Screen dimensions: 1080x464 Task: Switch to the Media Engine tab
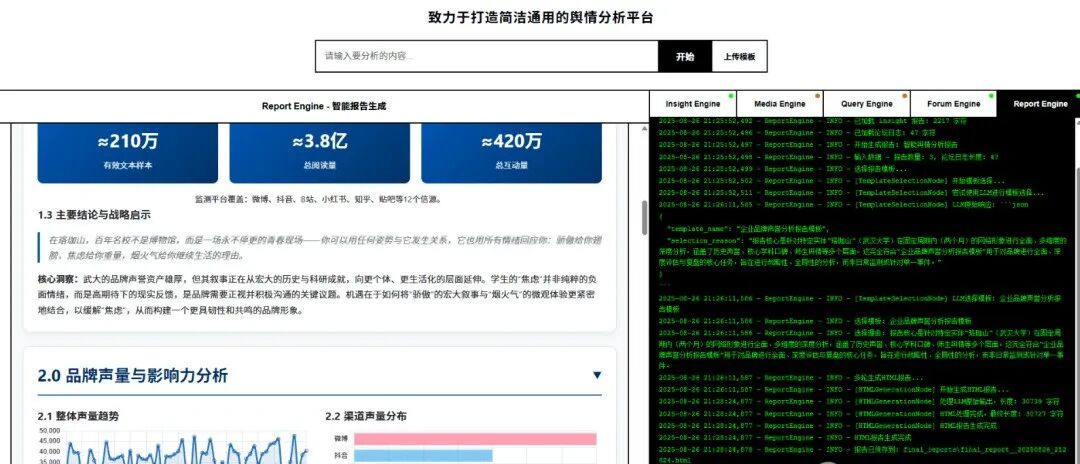click(x=780, y=104)
